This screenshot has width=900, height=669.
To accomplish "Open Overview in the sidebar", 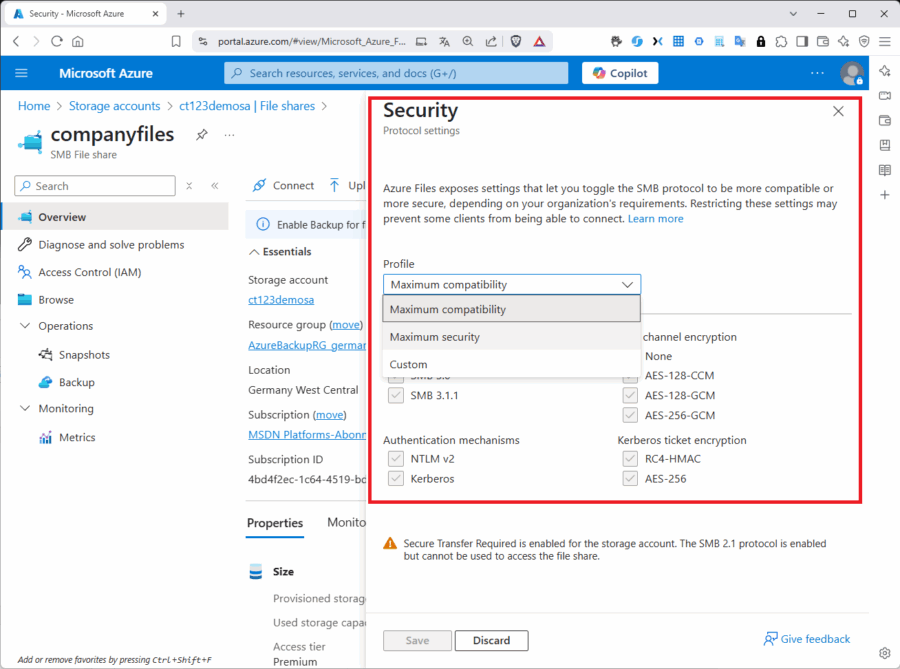I will click(115, 217).
